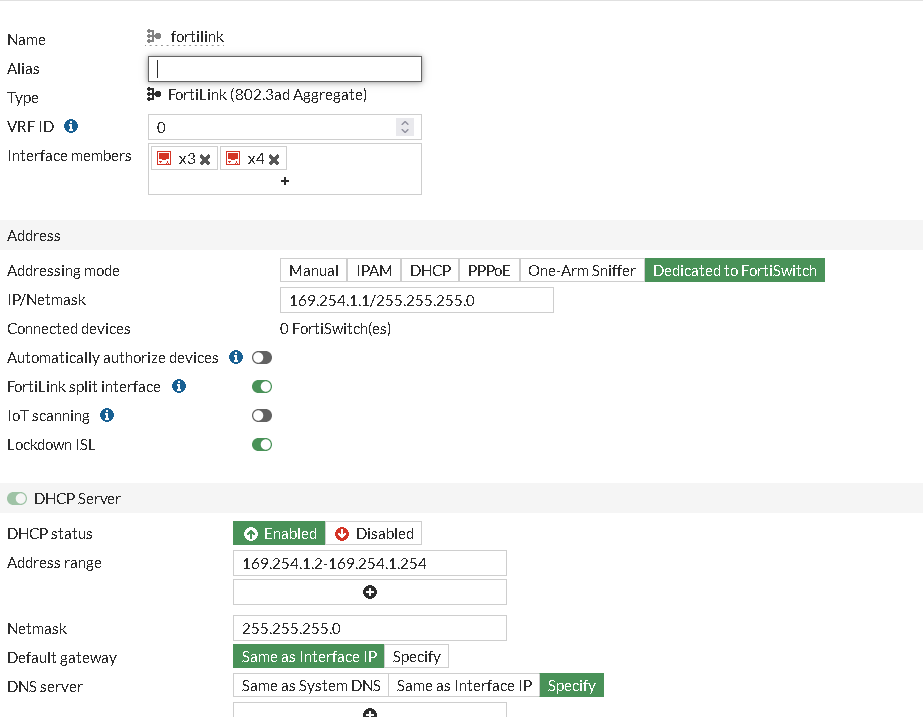Toggle IoT scanning on

pyautogui.click(x=262, y=415)
